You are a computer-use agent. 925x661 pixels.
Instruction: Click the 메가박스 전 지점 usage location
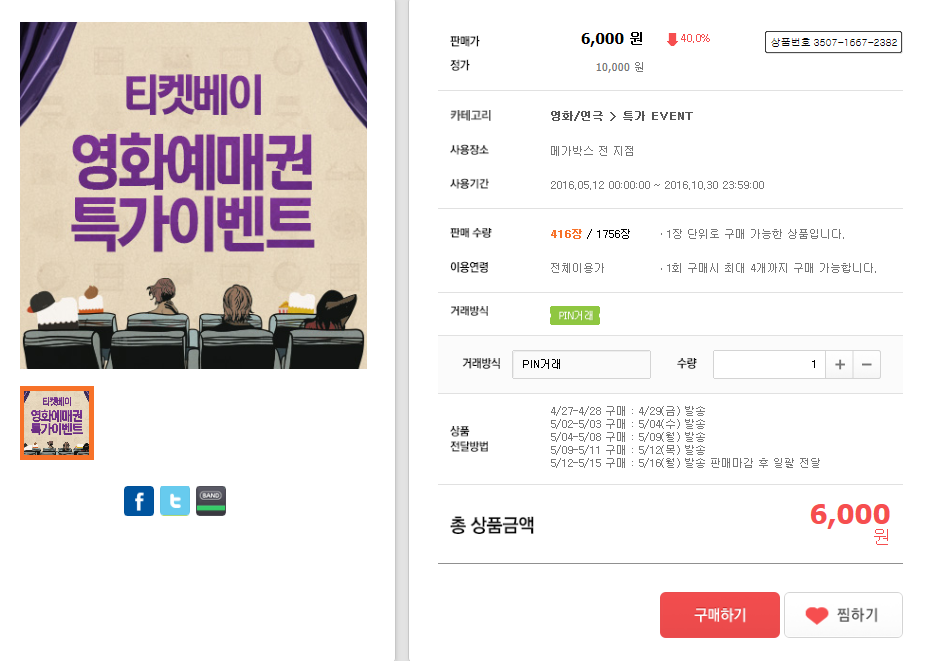[x=592, y=151]
